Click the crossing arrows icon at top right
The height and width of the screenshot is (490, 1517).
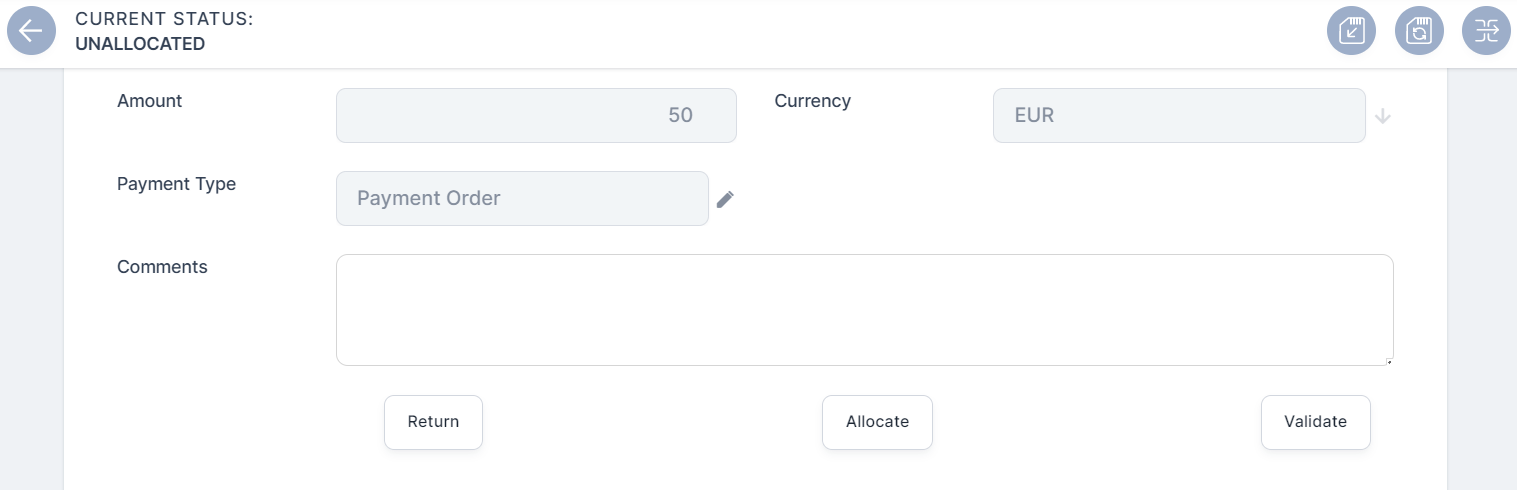1486,31
